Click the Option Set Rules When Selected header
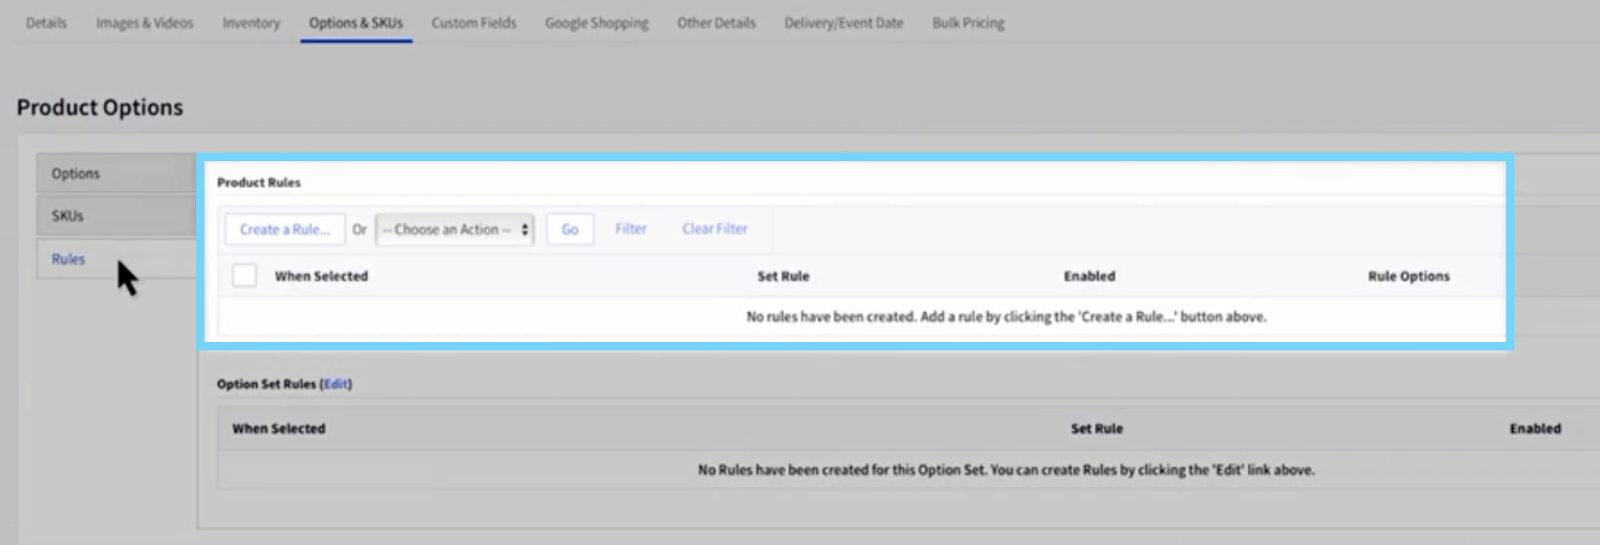Image resolution: width=1600 pixels, height=545 pixels. 279,428
